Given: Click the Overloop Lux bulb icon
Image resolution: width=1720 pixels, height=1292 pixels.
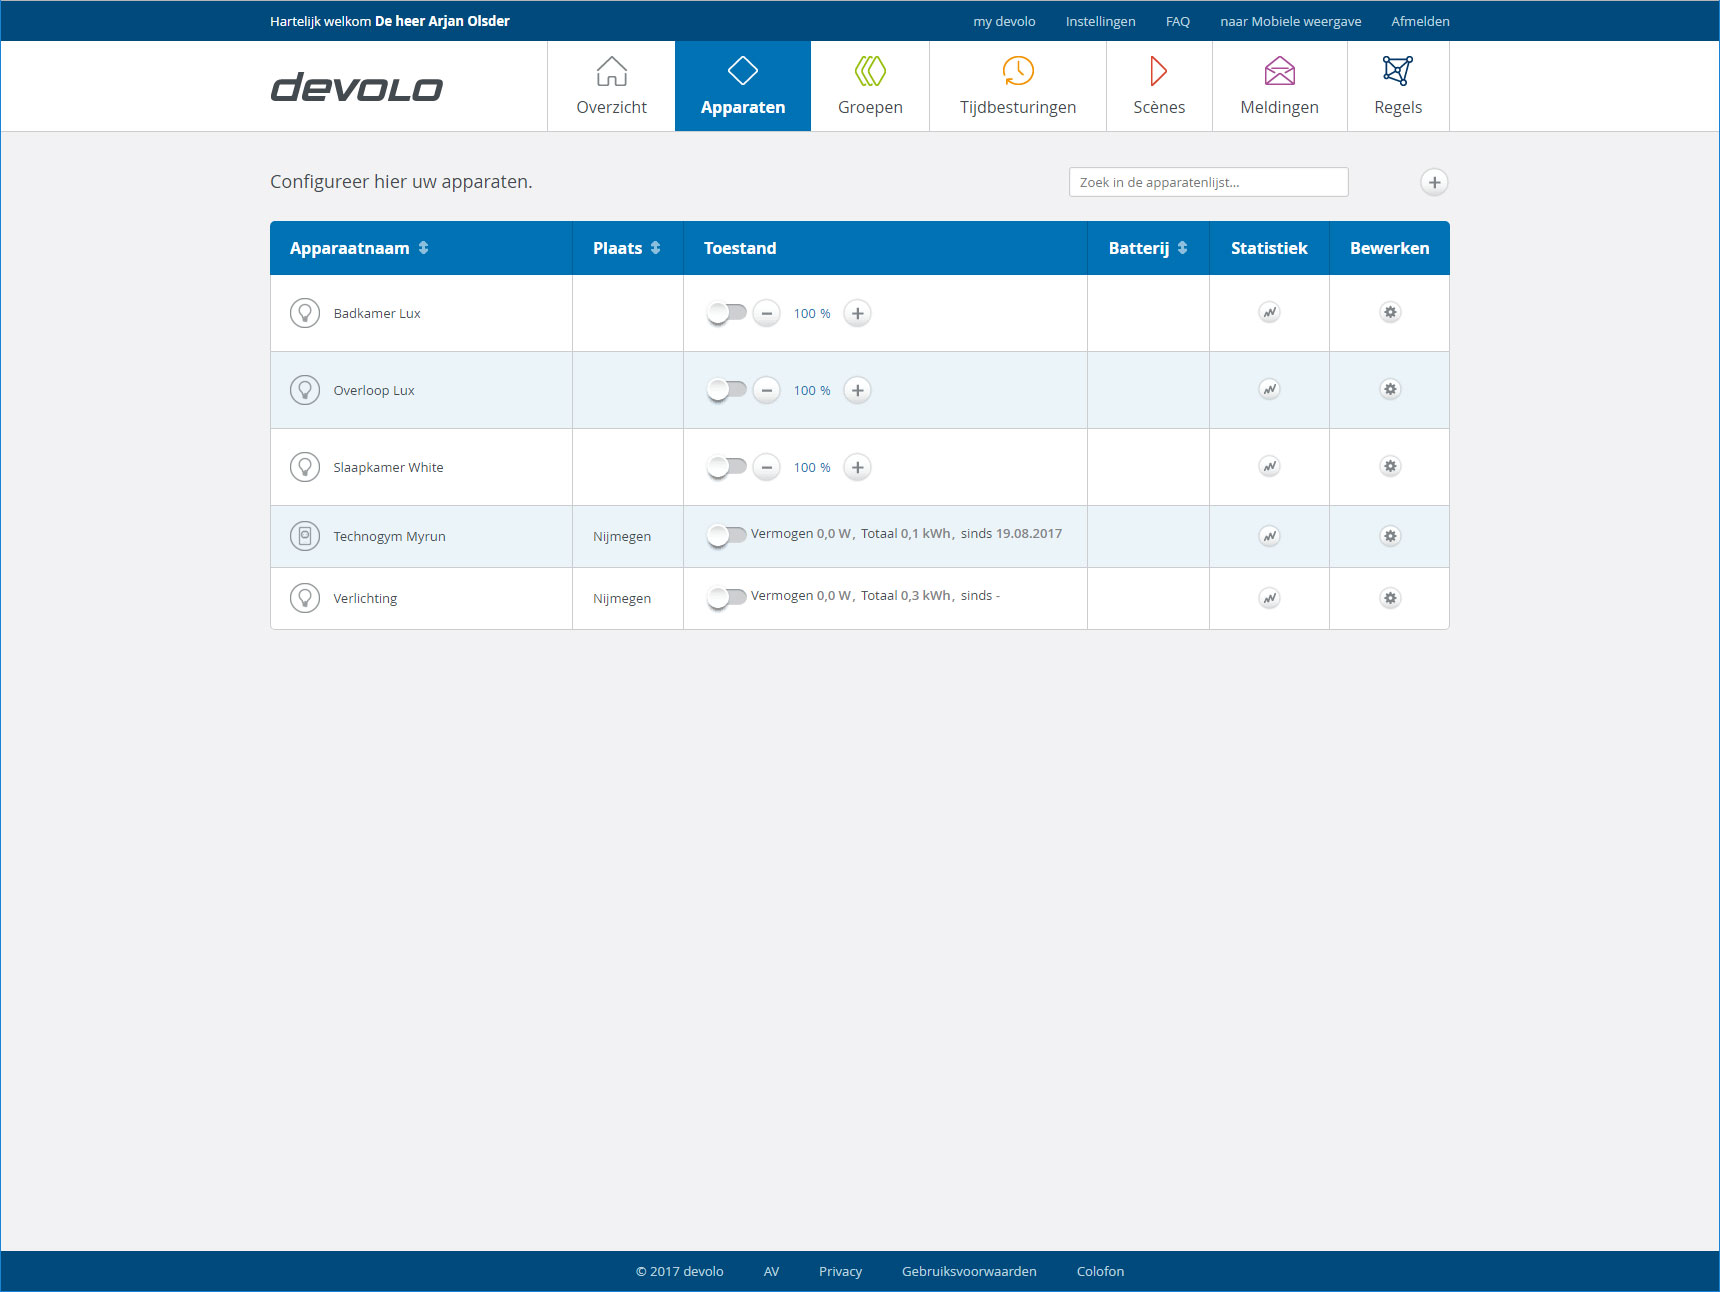Looking at the screenshot, I should [x=305, y=390].
